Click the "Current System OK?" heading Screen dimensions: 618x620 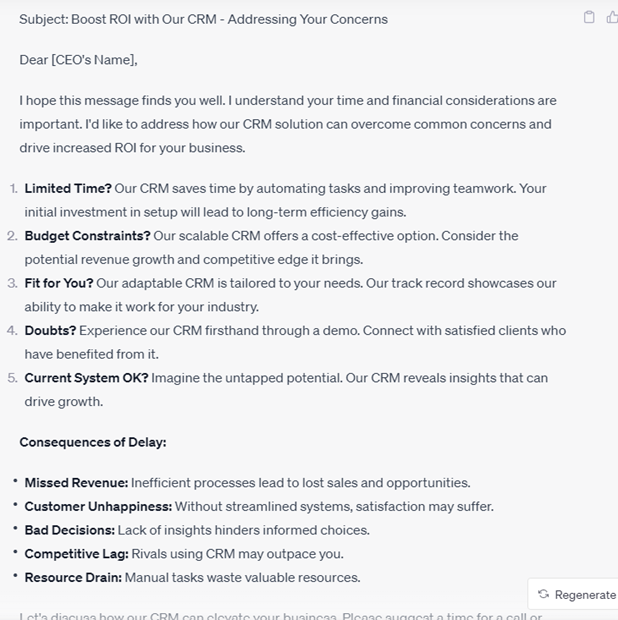click(86, 378)
